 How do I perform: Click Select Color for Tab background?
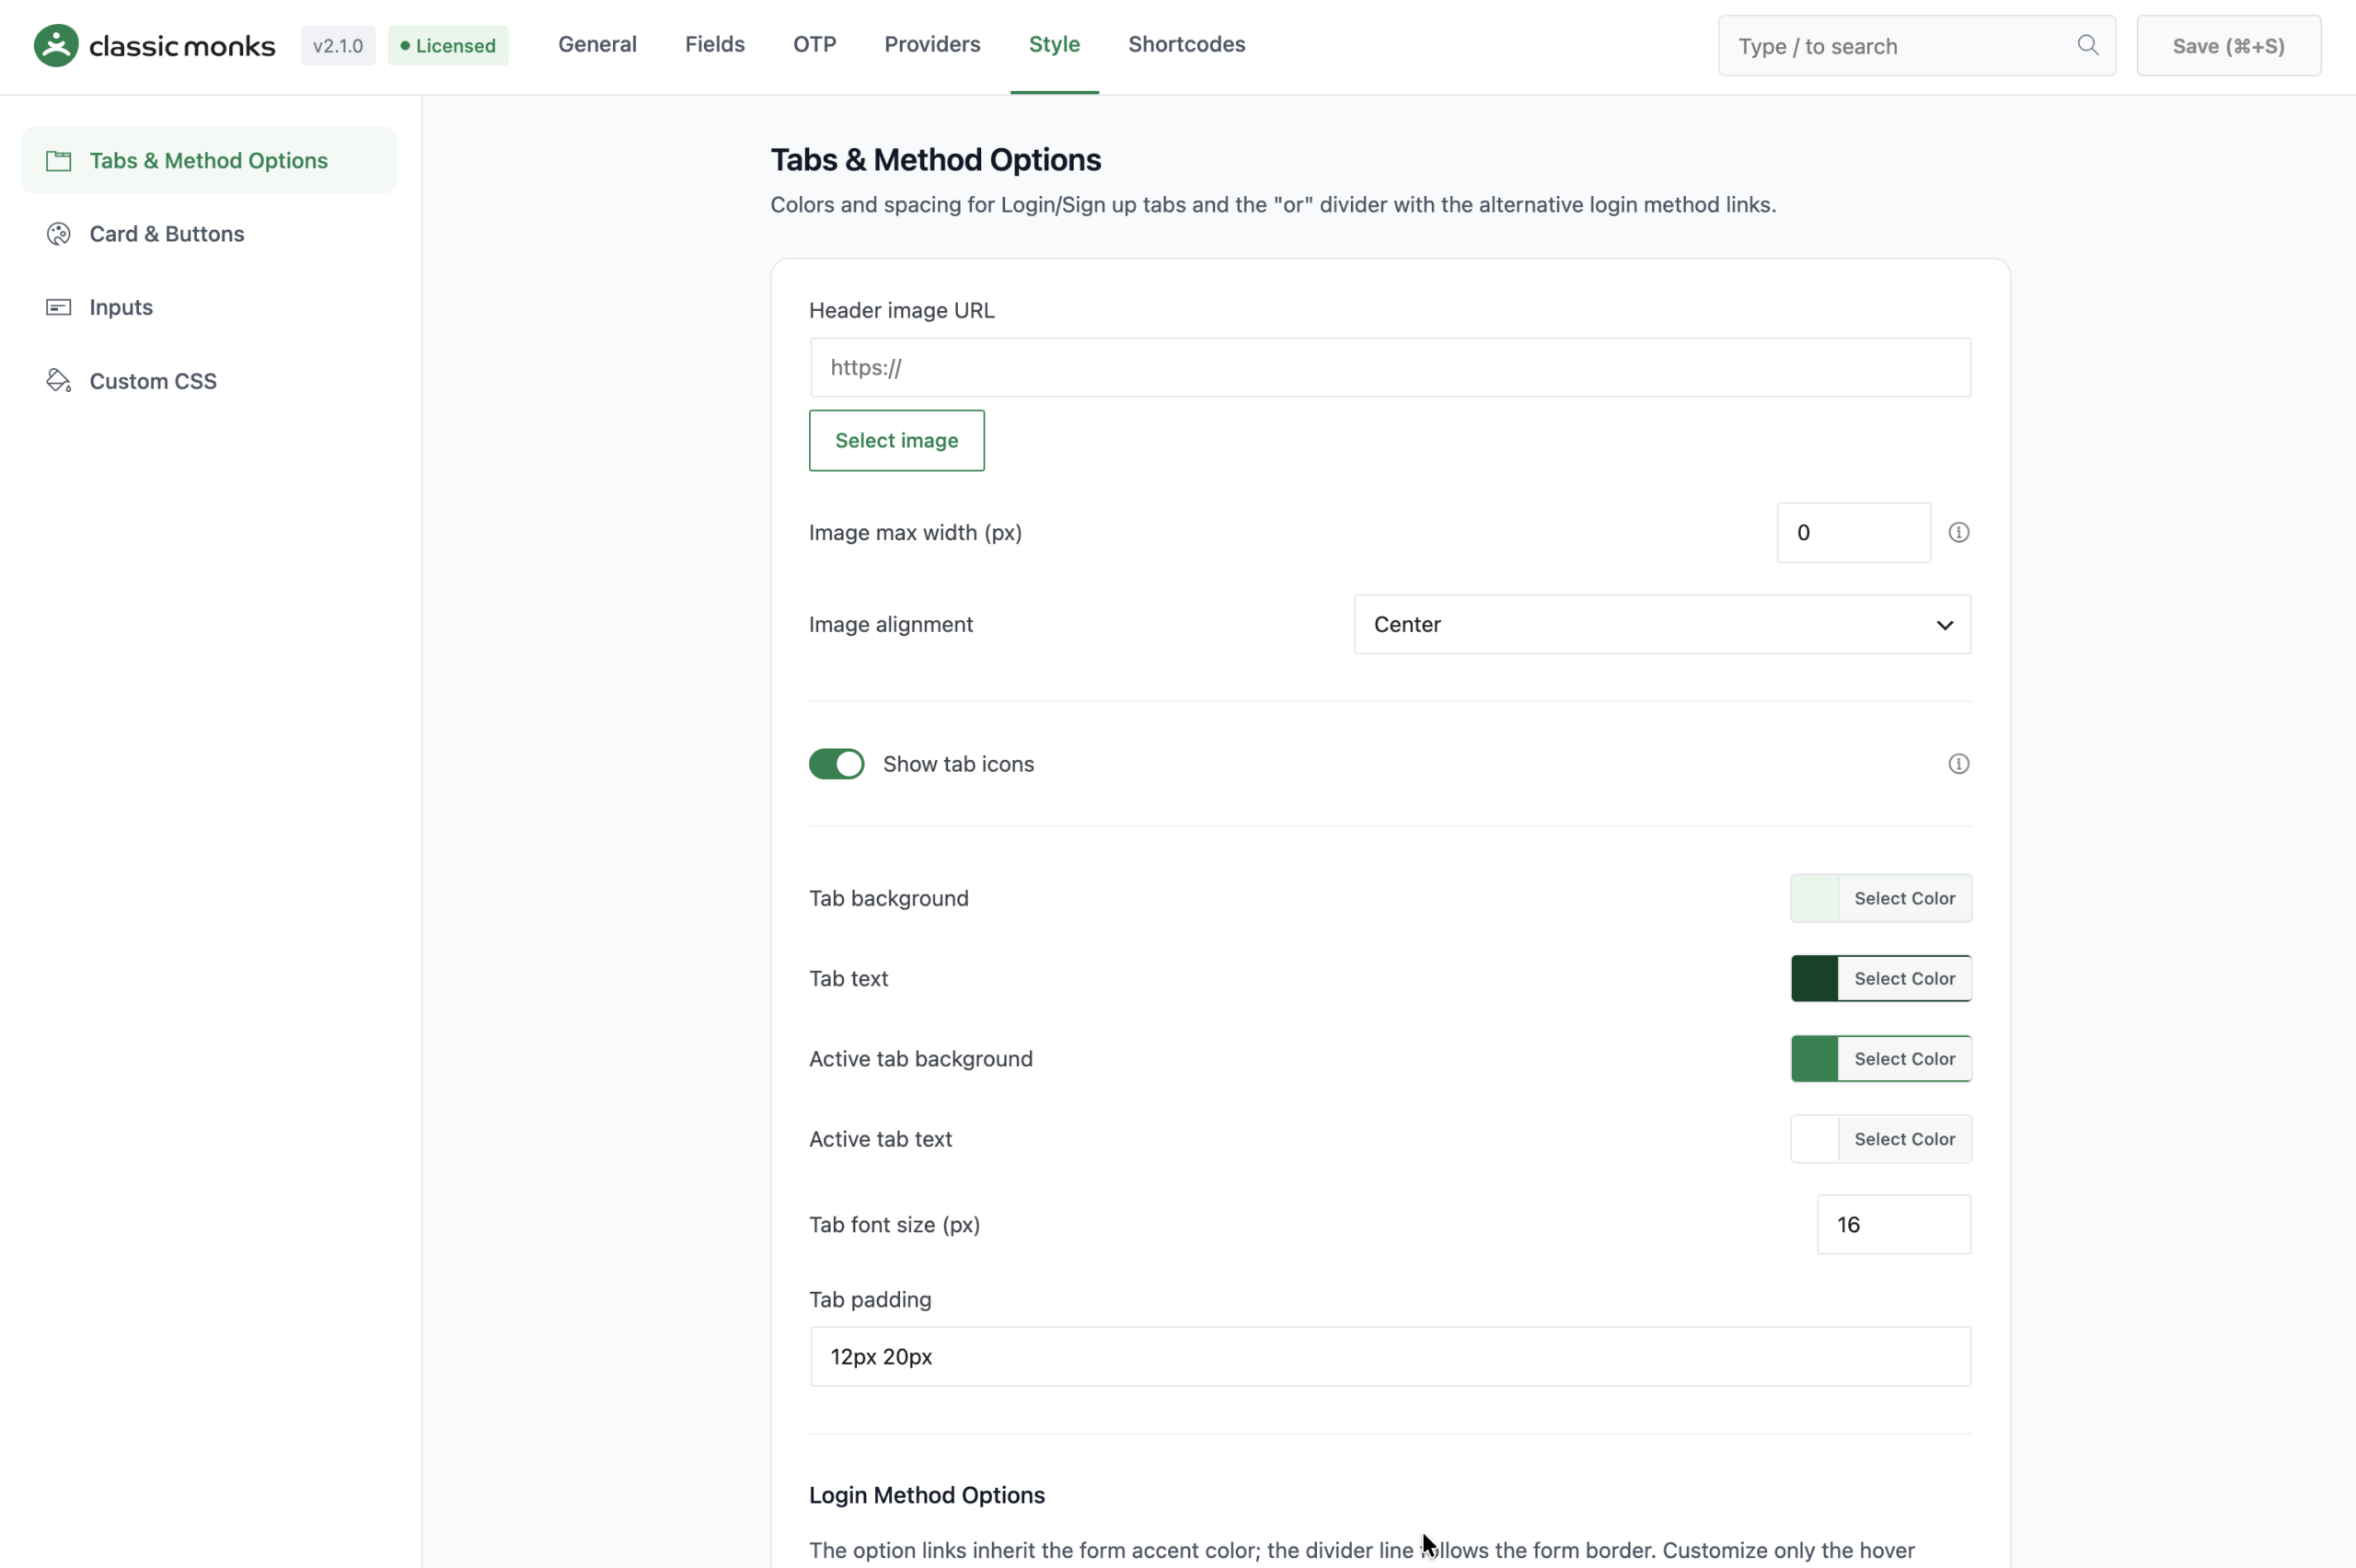[x=1904, y=899]
